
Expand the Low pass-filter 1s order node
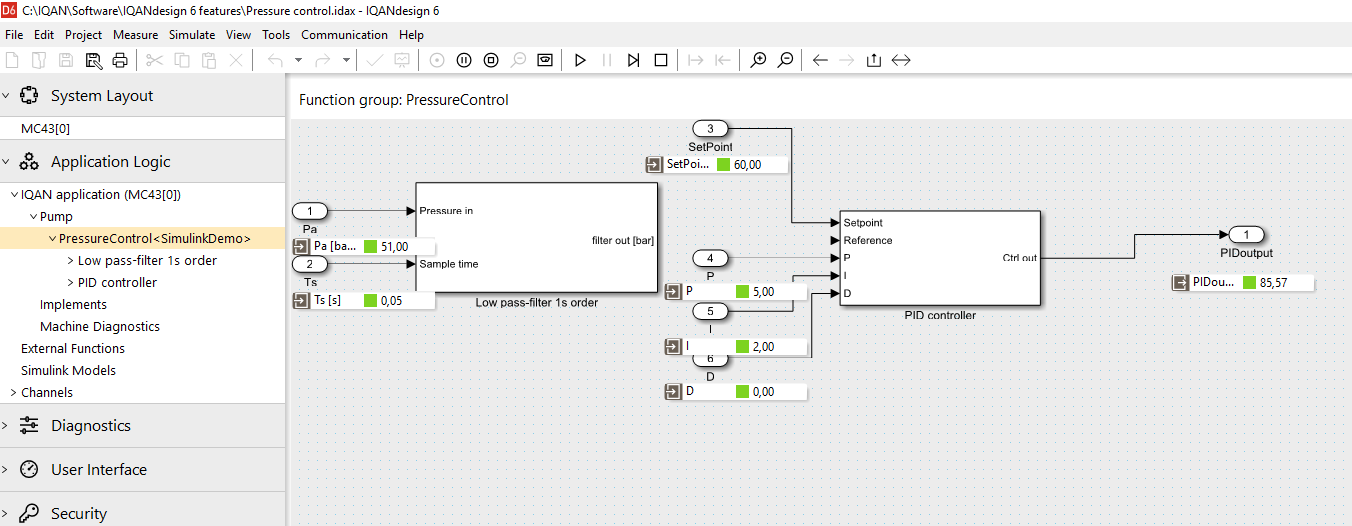[70, 261]
